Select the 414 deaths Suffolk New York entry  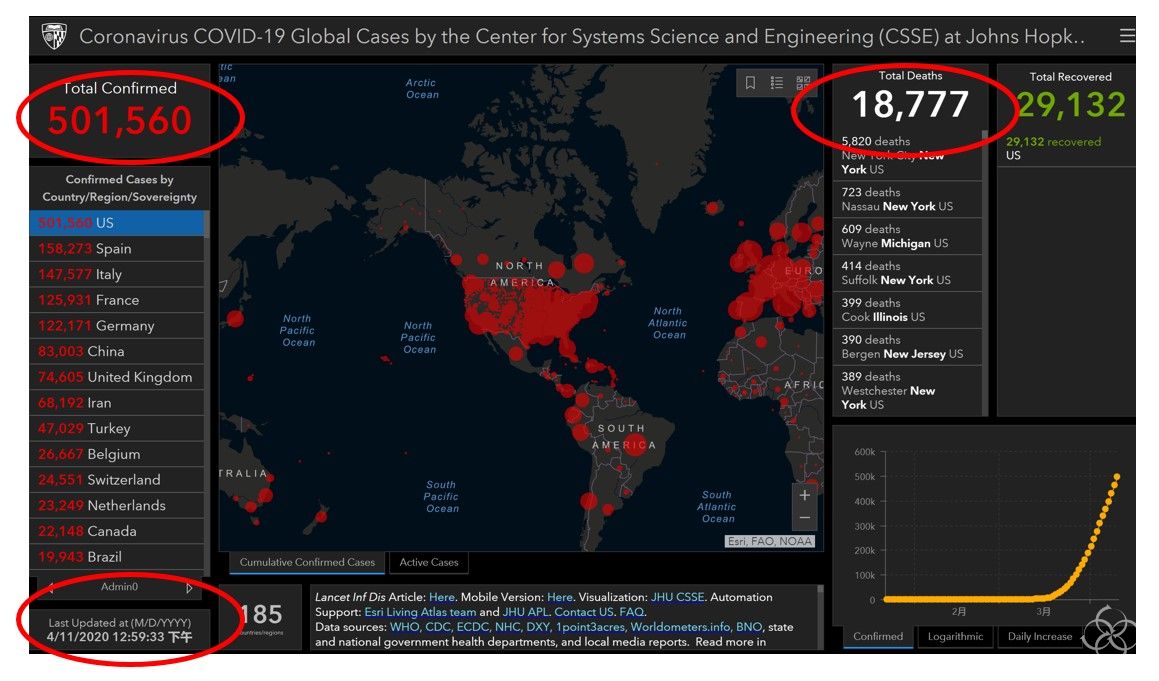click(907, 273)
